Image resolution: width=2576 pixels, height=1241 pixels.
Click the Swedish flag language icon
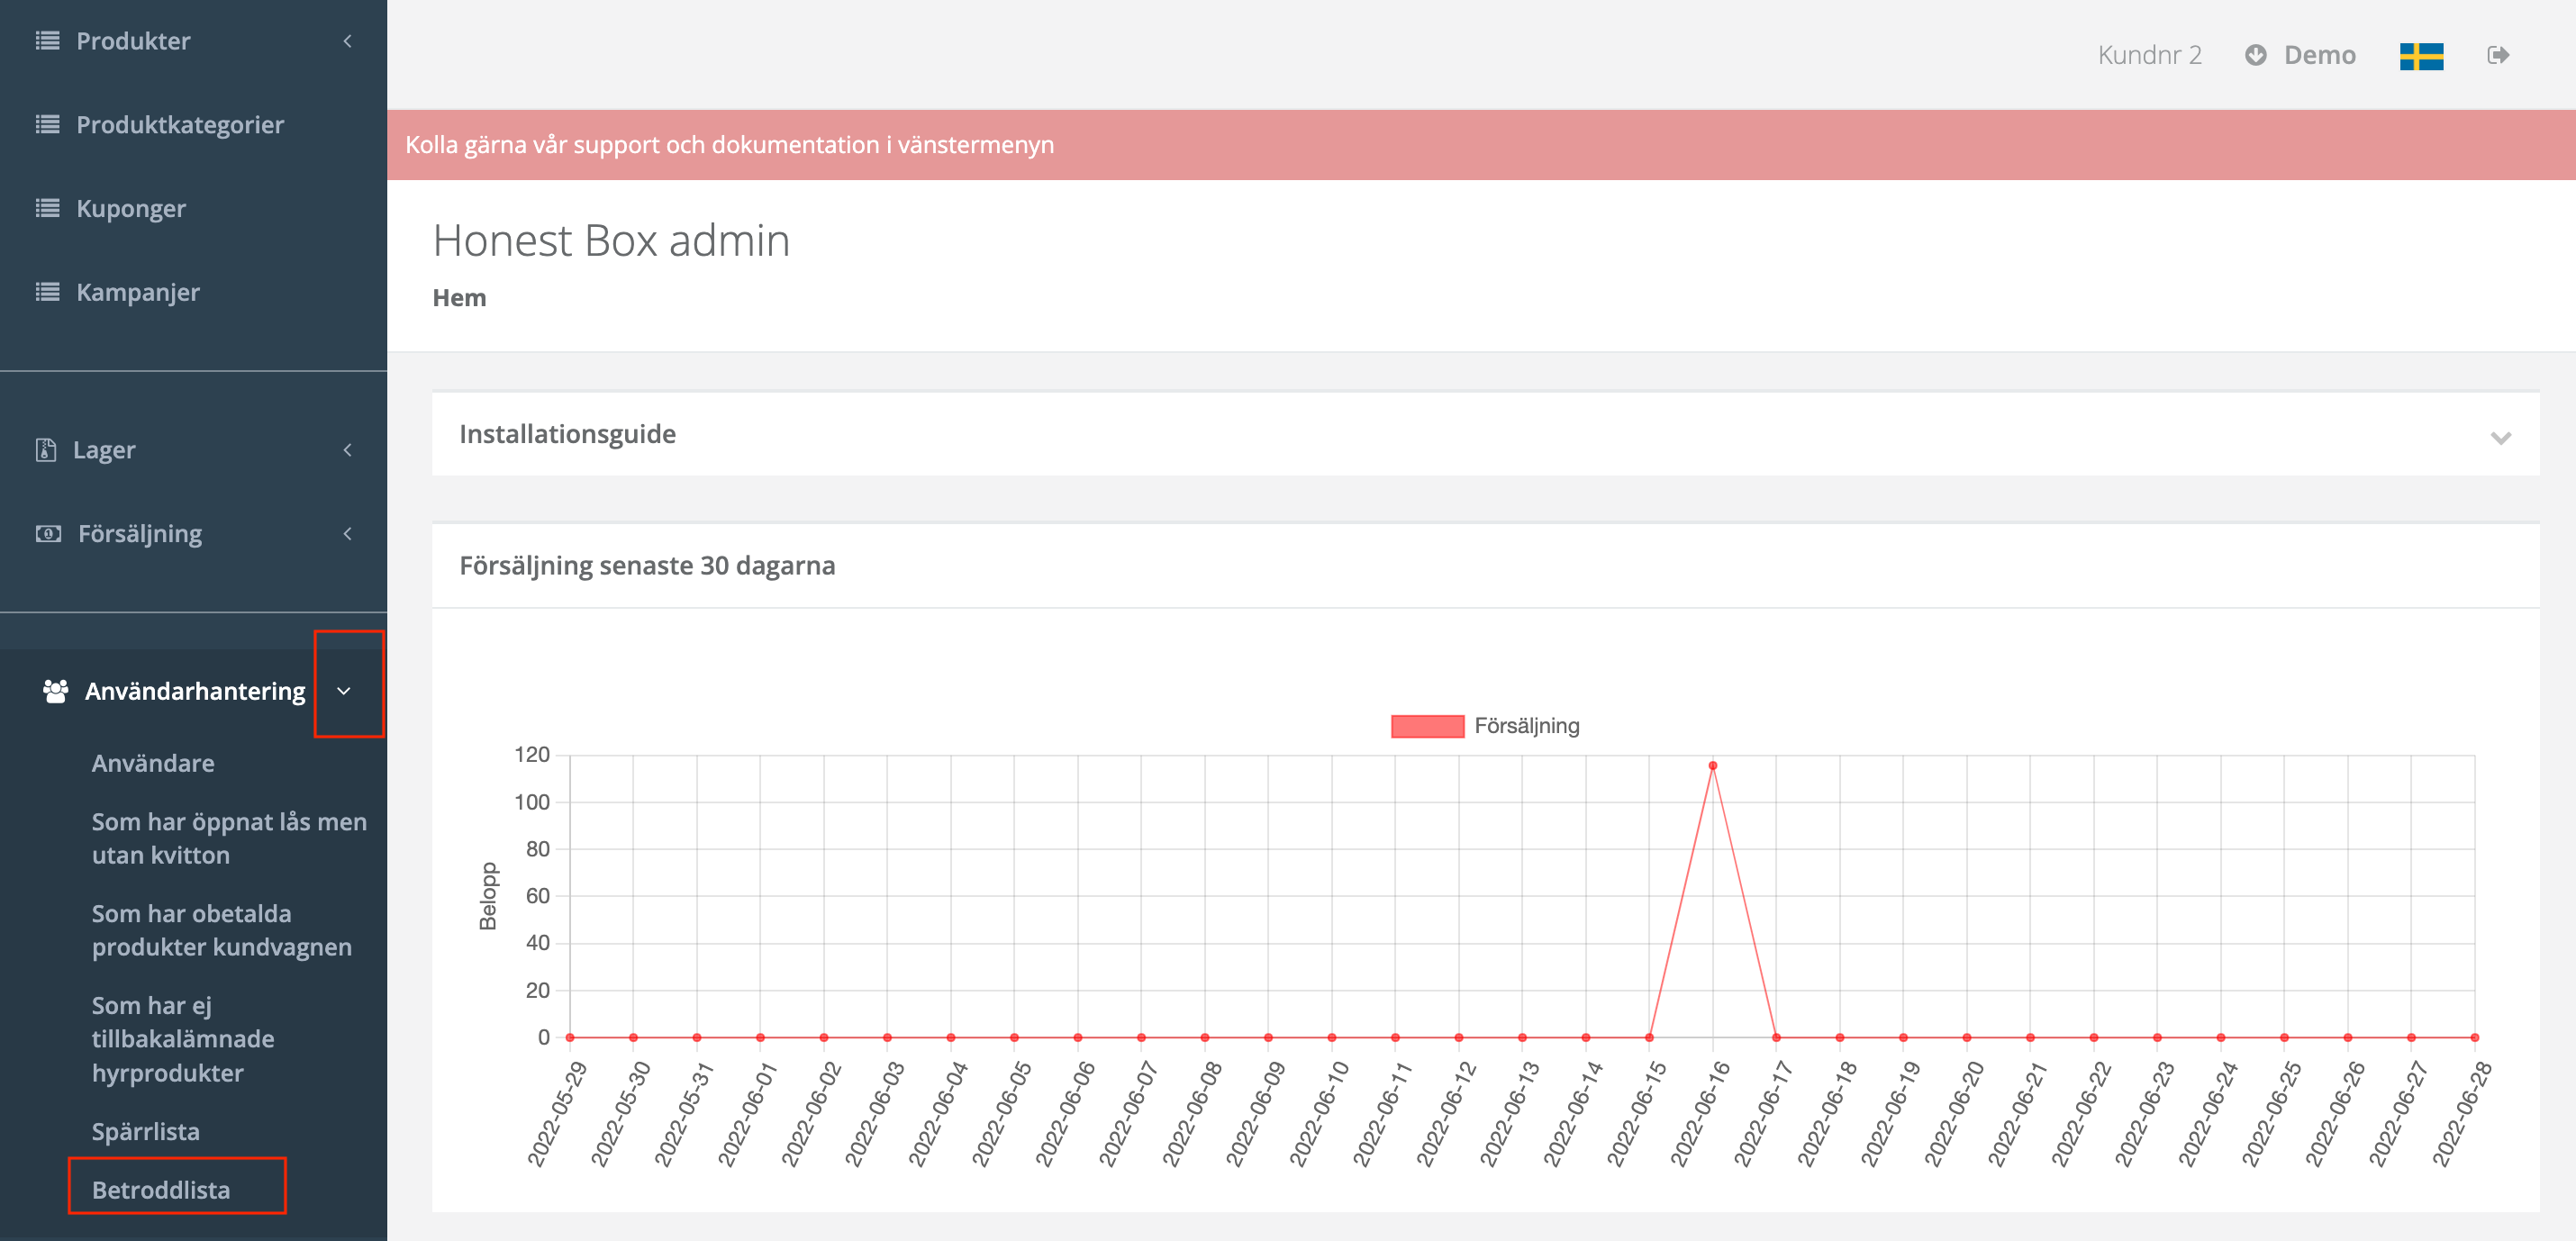[x=2420, y=56]
